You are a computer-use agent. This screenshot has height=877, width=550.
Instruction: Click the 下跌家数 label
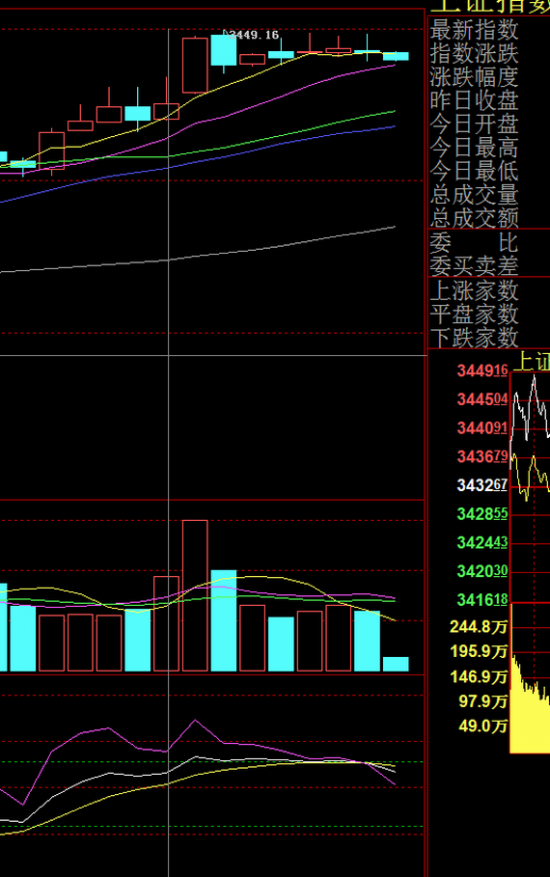point(474,338)
